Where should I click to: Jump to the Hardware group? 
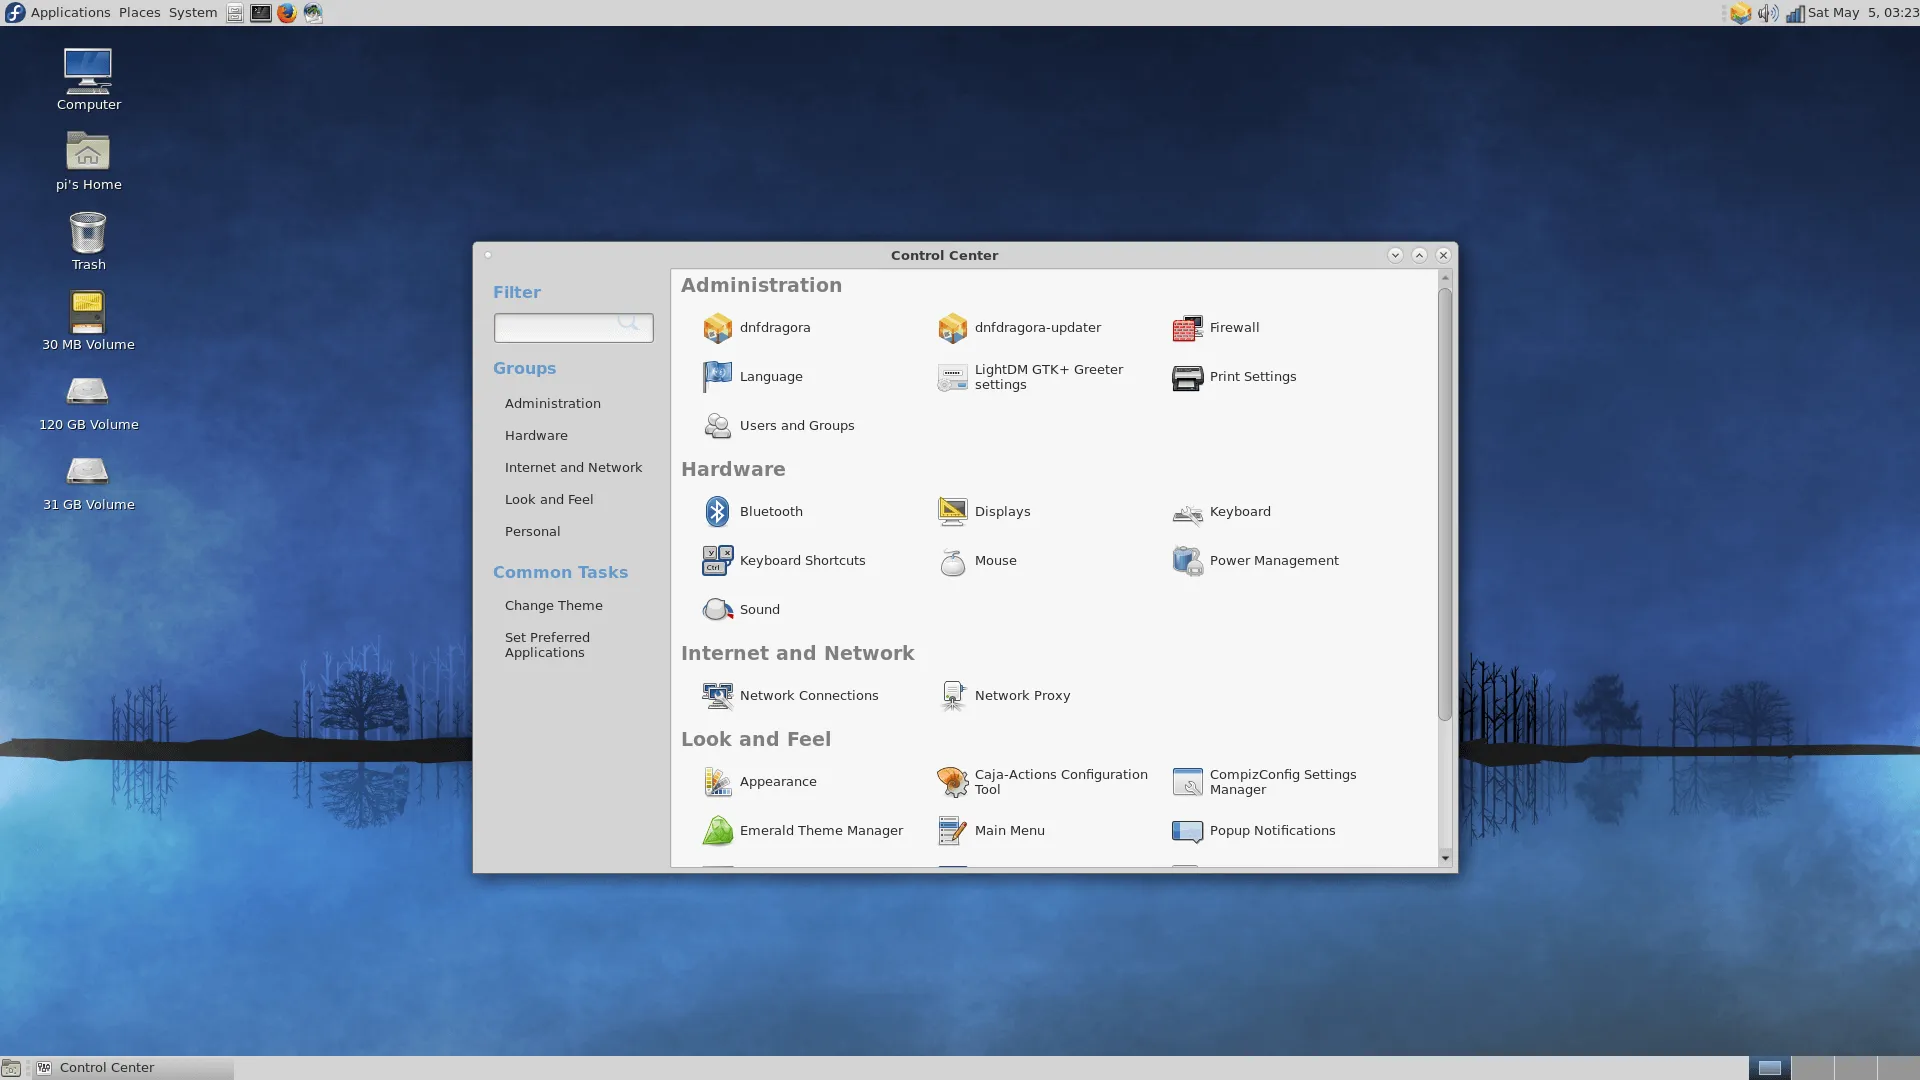point(536,436)
